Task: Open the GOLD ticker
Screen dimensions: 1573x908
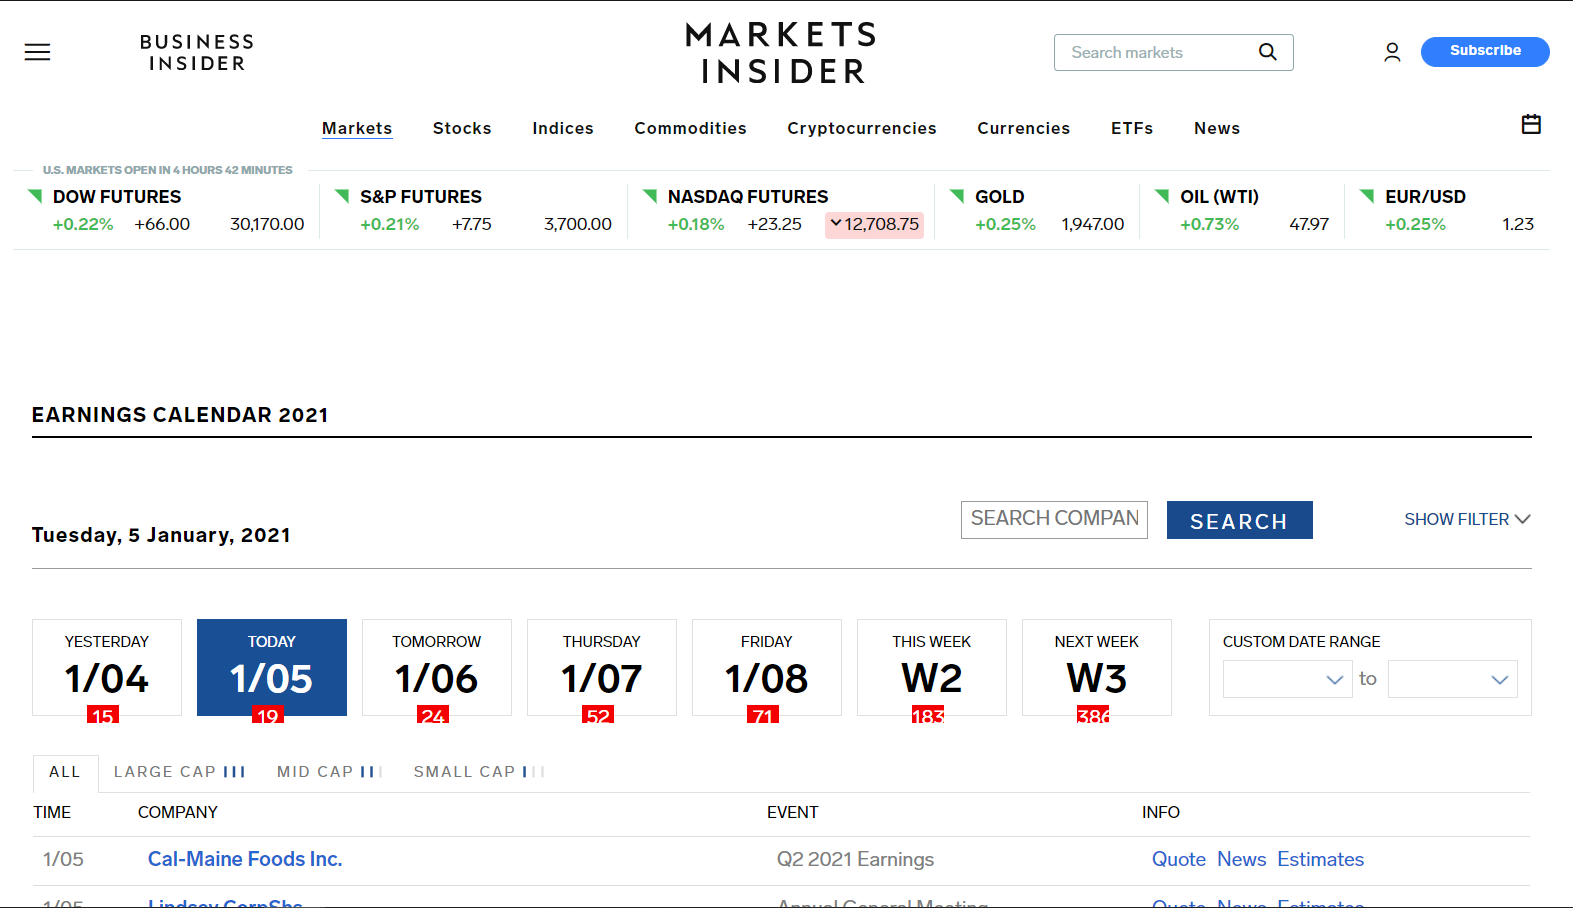Action: (x=1000, y=197)
